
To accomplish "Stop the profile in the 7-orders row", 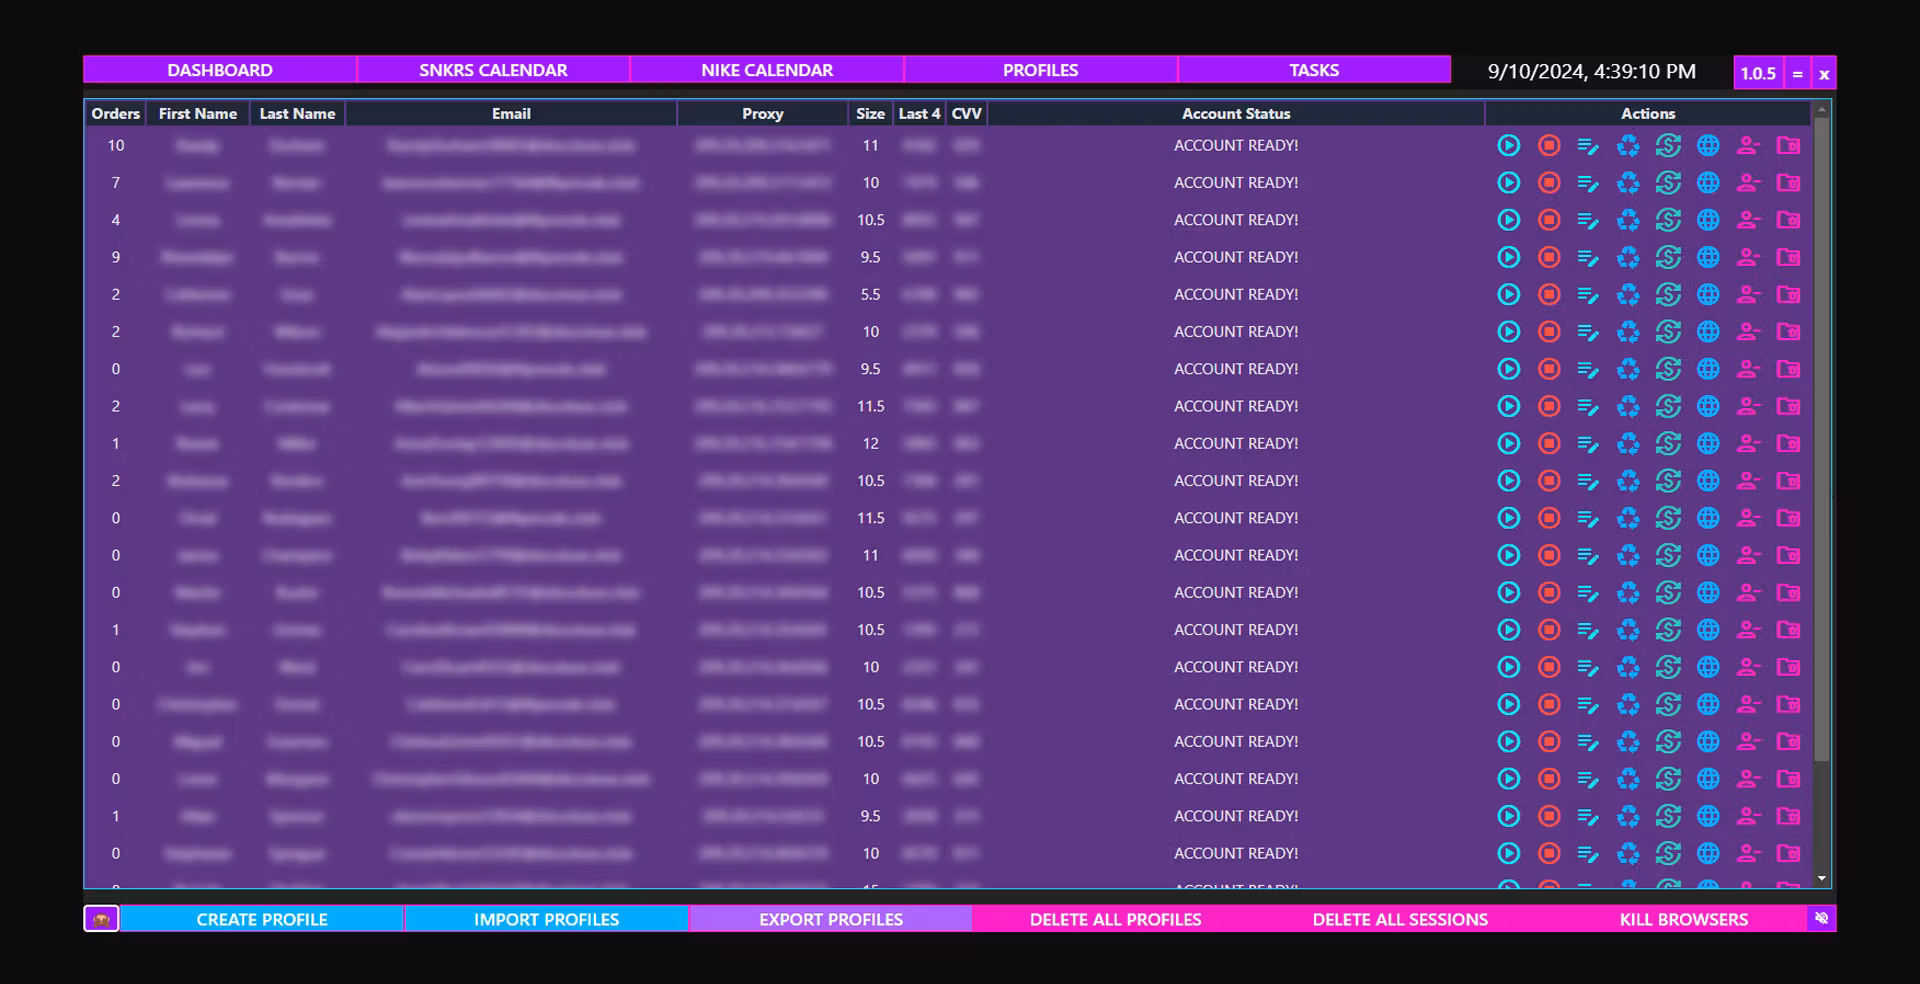I will [x=1548, y=183].
